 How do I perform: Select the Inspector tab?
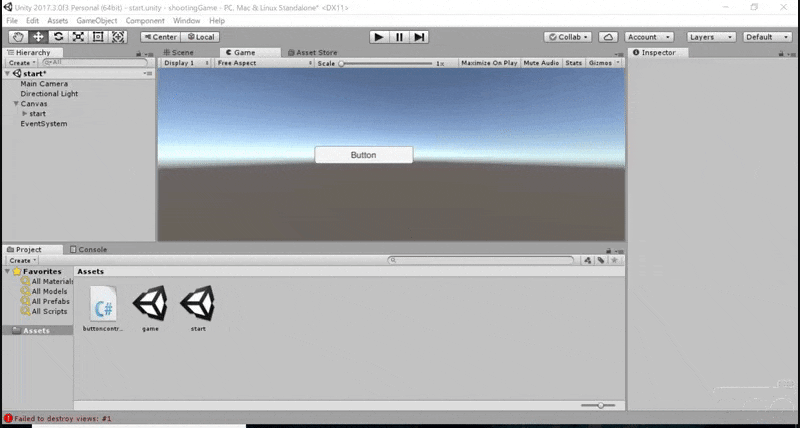658,52
